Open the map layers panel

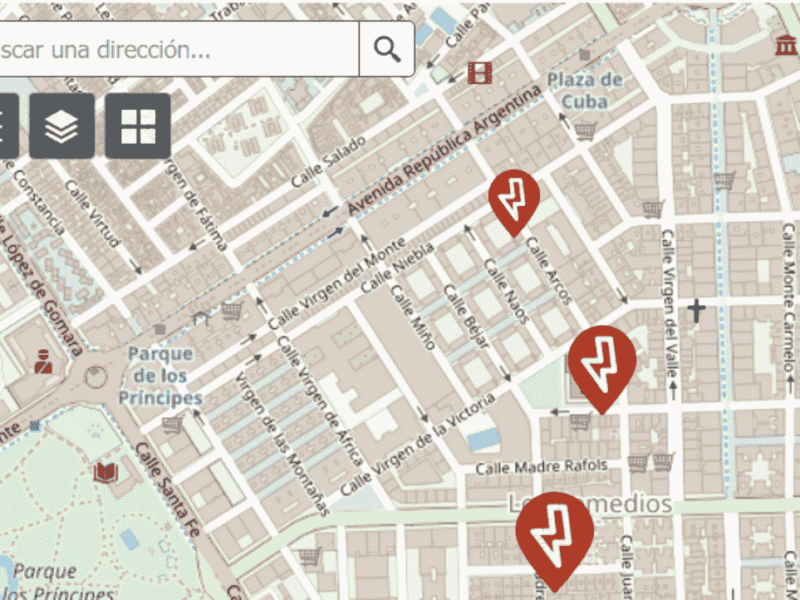pyautogui.click(x=62, y=126)
